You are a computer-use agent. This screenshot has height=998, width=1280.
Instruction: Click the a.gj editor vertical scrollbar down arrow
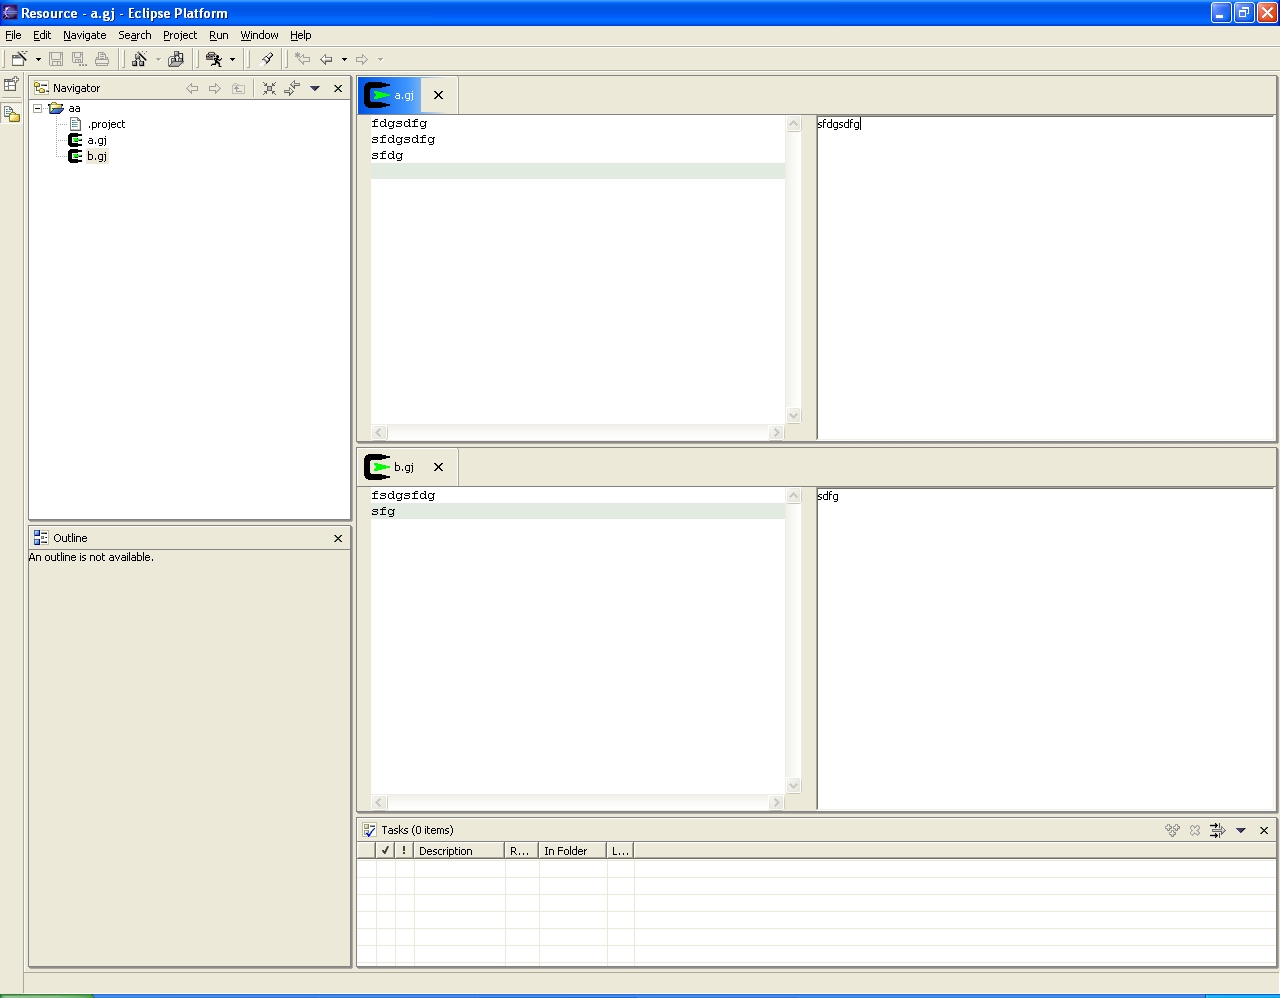pos(794,415)
